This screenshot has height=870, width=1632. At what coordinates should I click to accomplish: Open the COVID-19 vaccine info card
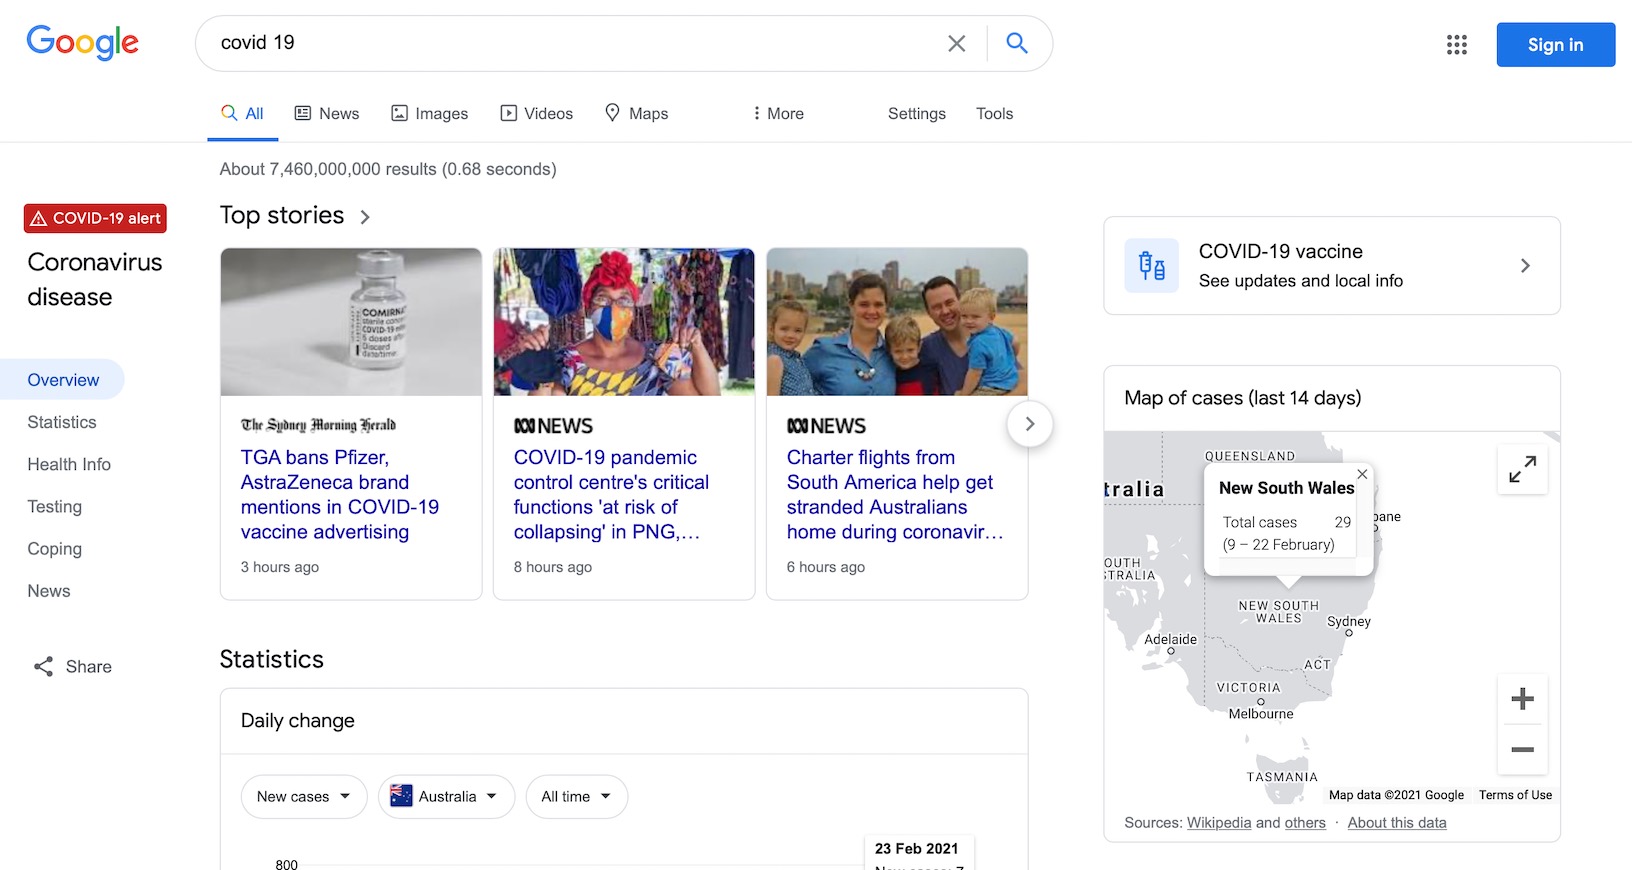coord(1331,266)
